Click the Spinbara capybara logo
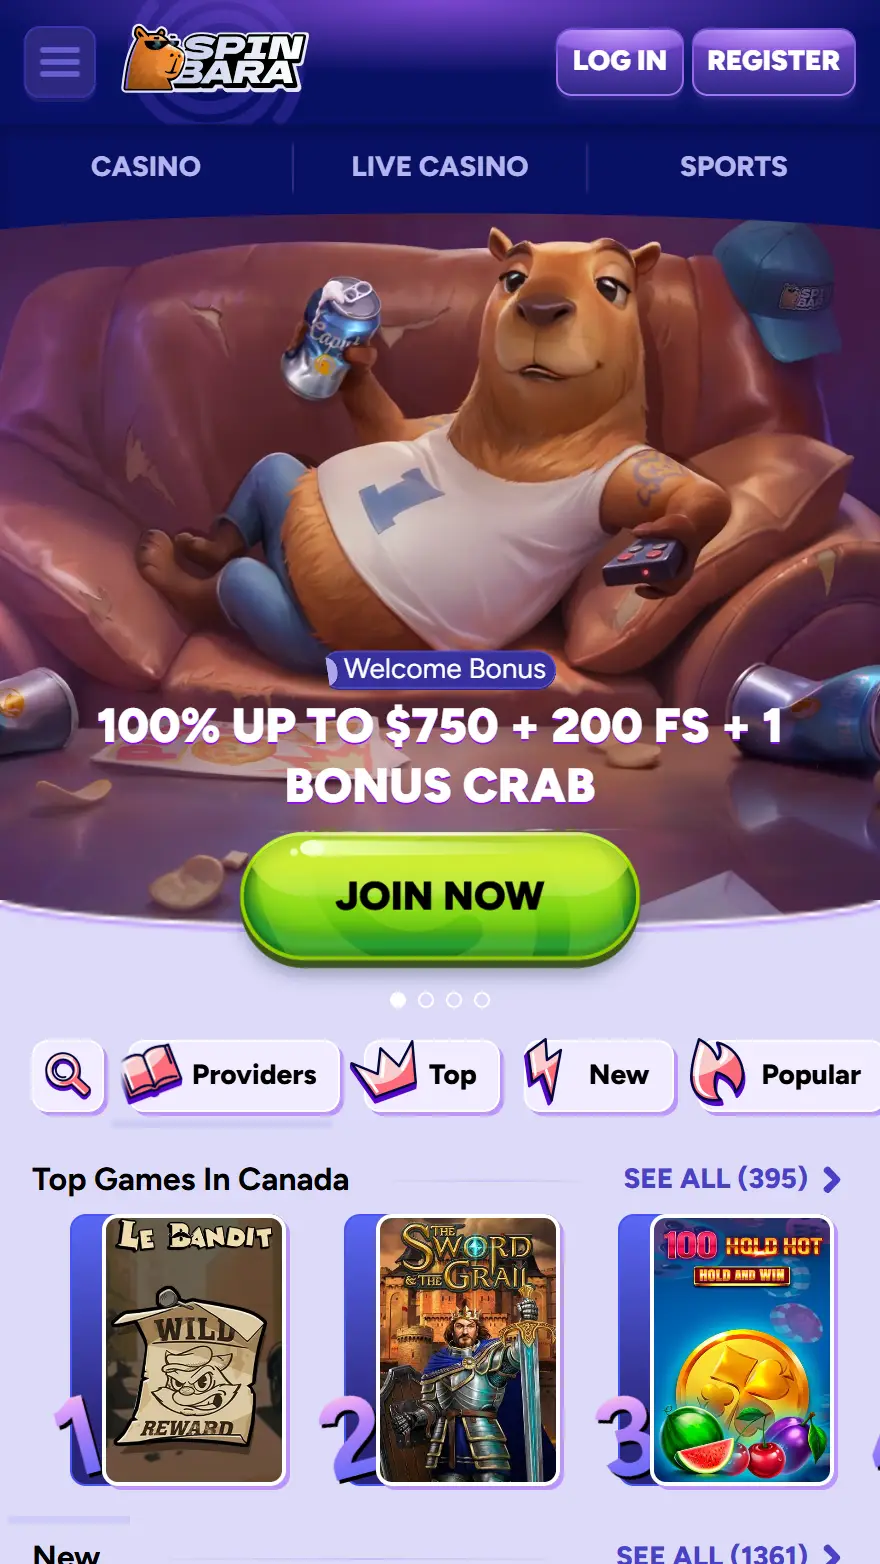This screenshot has width=880, height=1564. [214, 60]
